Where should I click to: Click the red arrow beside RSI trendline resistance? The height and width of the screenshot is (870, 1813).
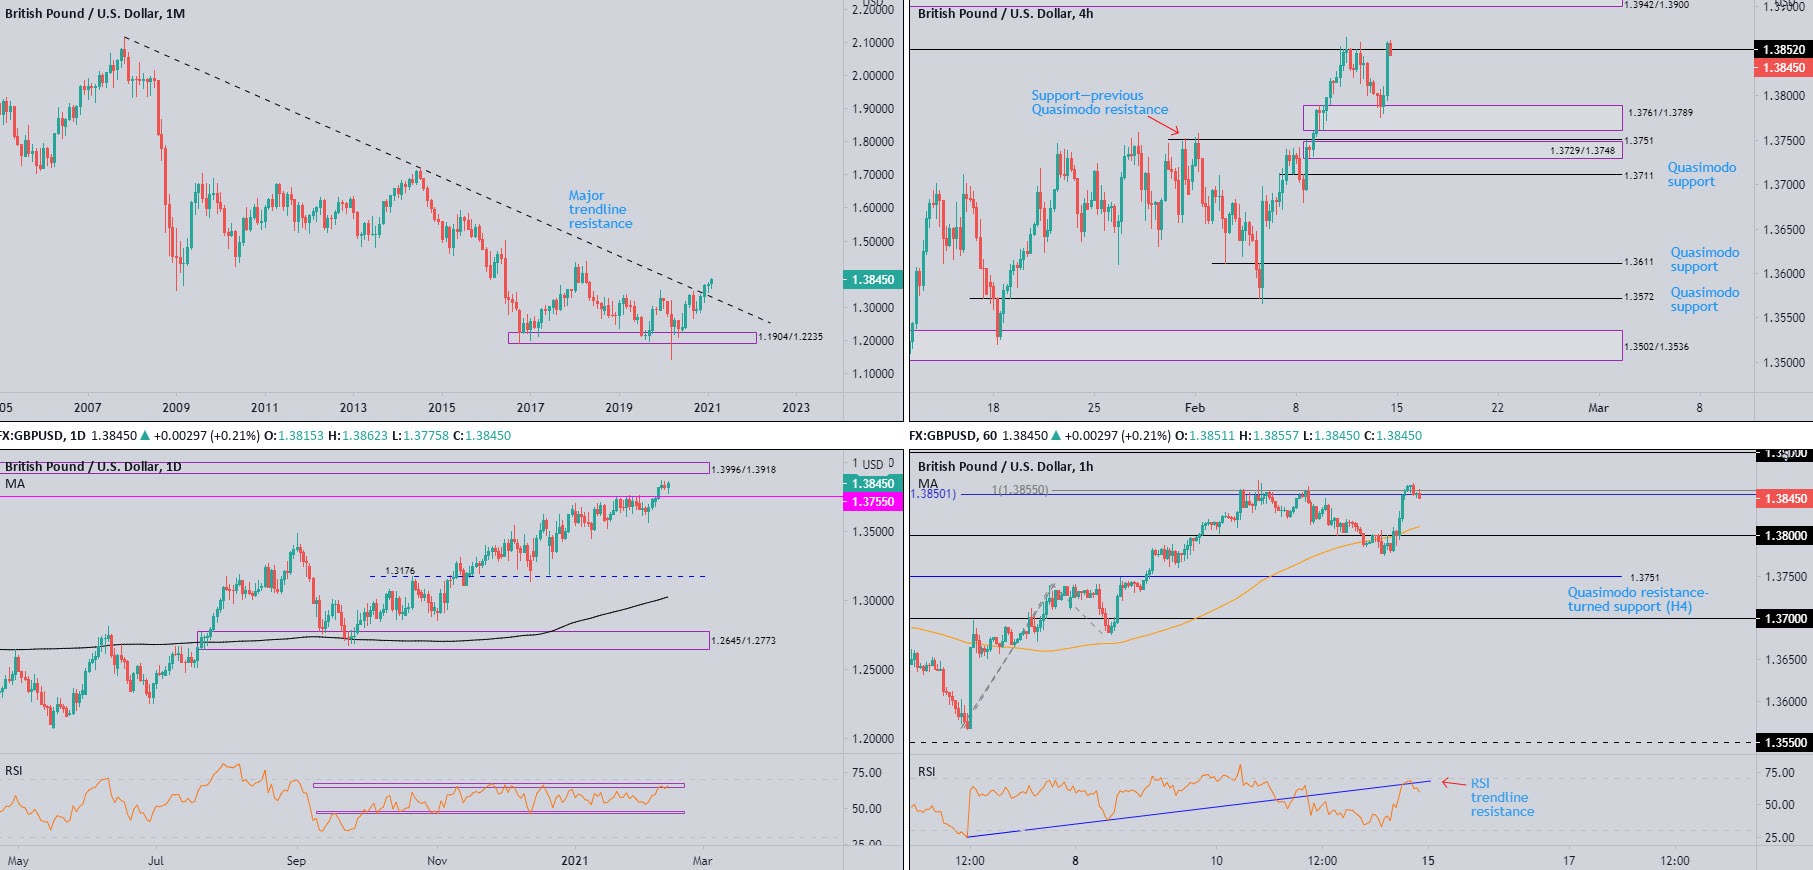pyautogui.click(x=1452, y=783)
